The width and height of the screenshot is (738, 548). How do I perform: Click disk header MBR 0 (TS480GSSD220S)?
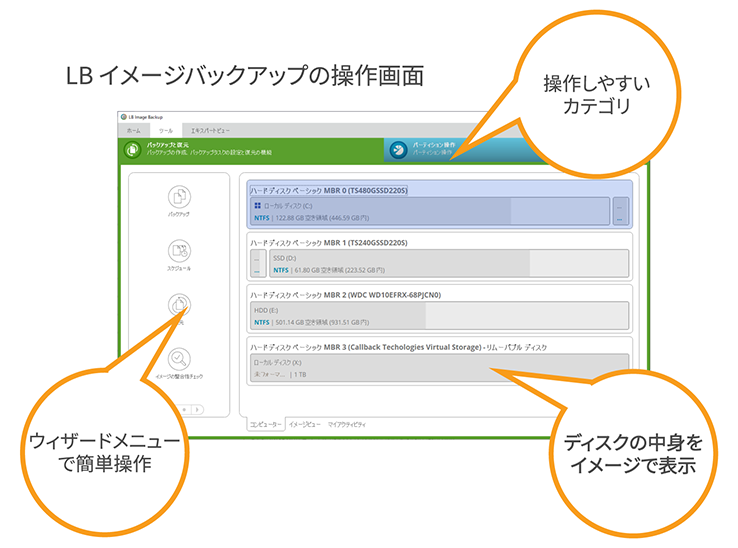click(329, 190)
